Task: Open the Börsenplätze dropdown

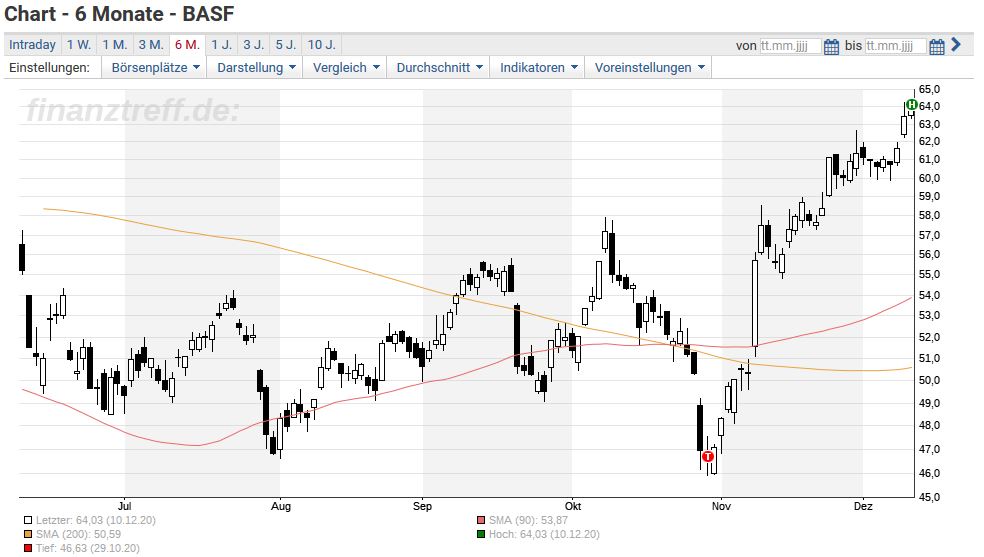Action: [x=155, y=68]
